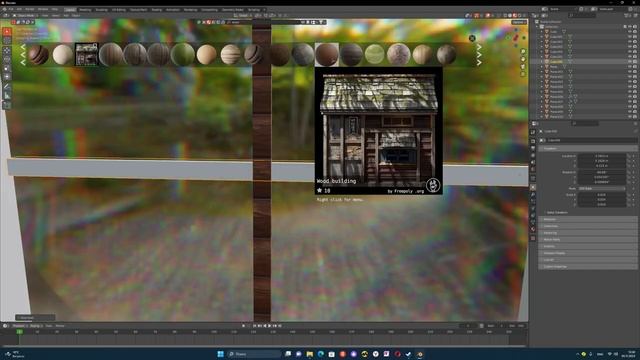Viewport: 640px width, 360px height.
Task: Click the Scale Z value field
Action: point(602,204)
